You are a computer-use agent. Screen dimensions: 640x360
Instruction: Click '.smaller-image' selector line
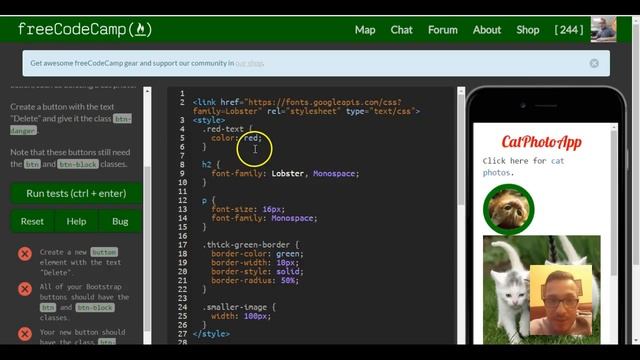pyautogui.click(x=239, y=307)
